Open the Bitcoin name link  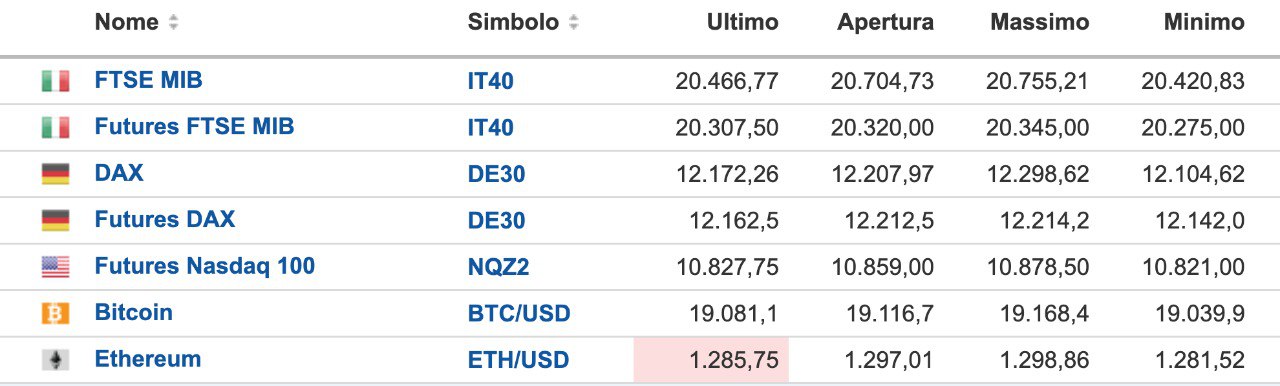pos(133,312)
